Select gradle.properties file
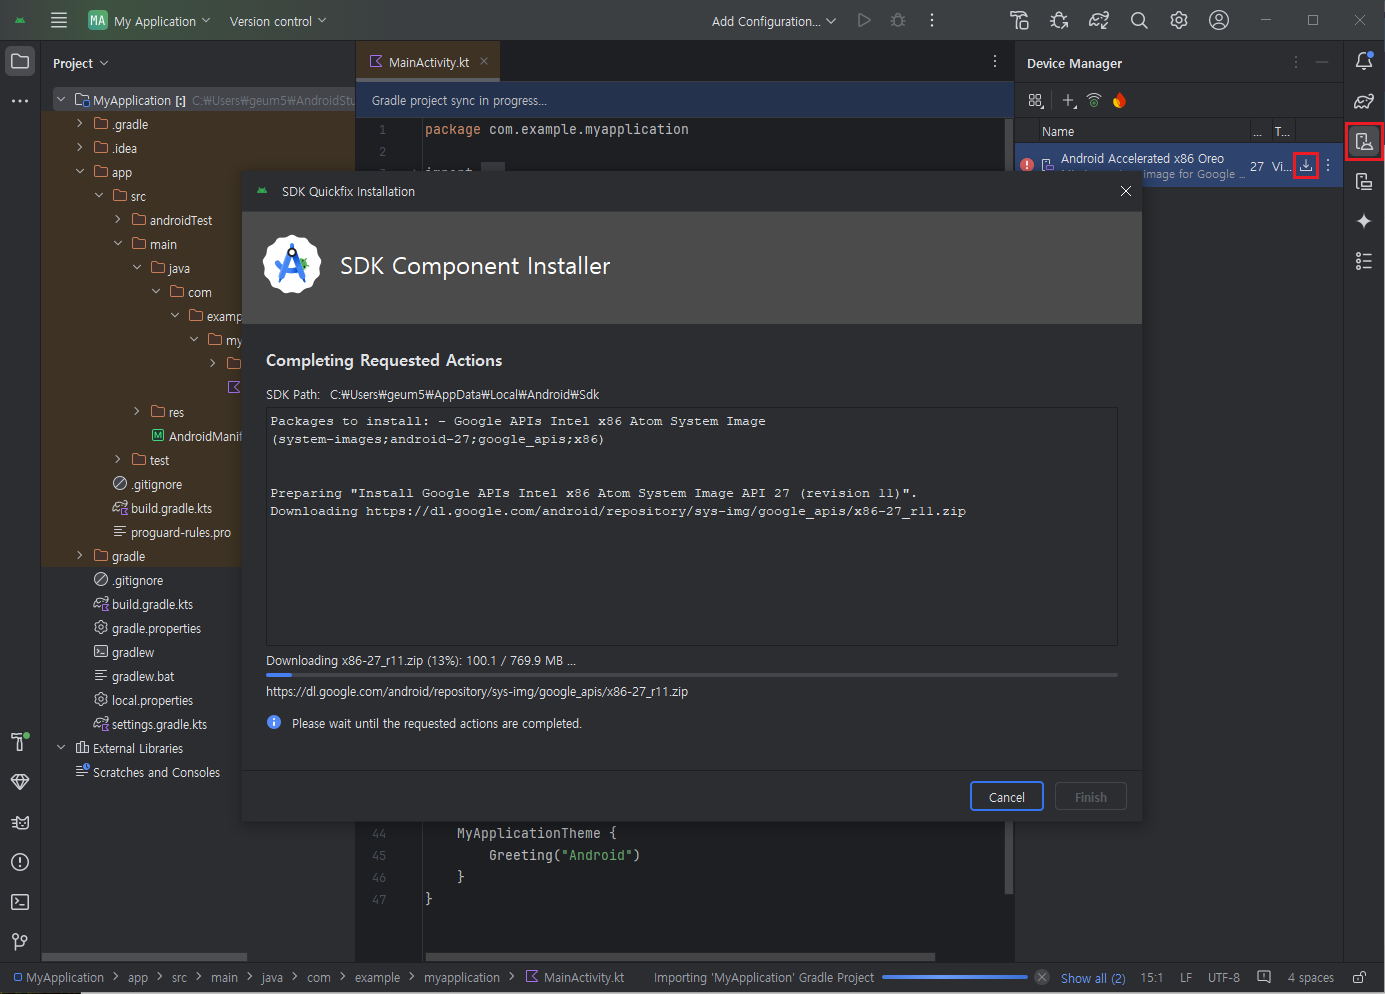 147,628
